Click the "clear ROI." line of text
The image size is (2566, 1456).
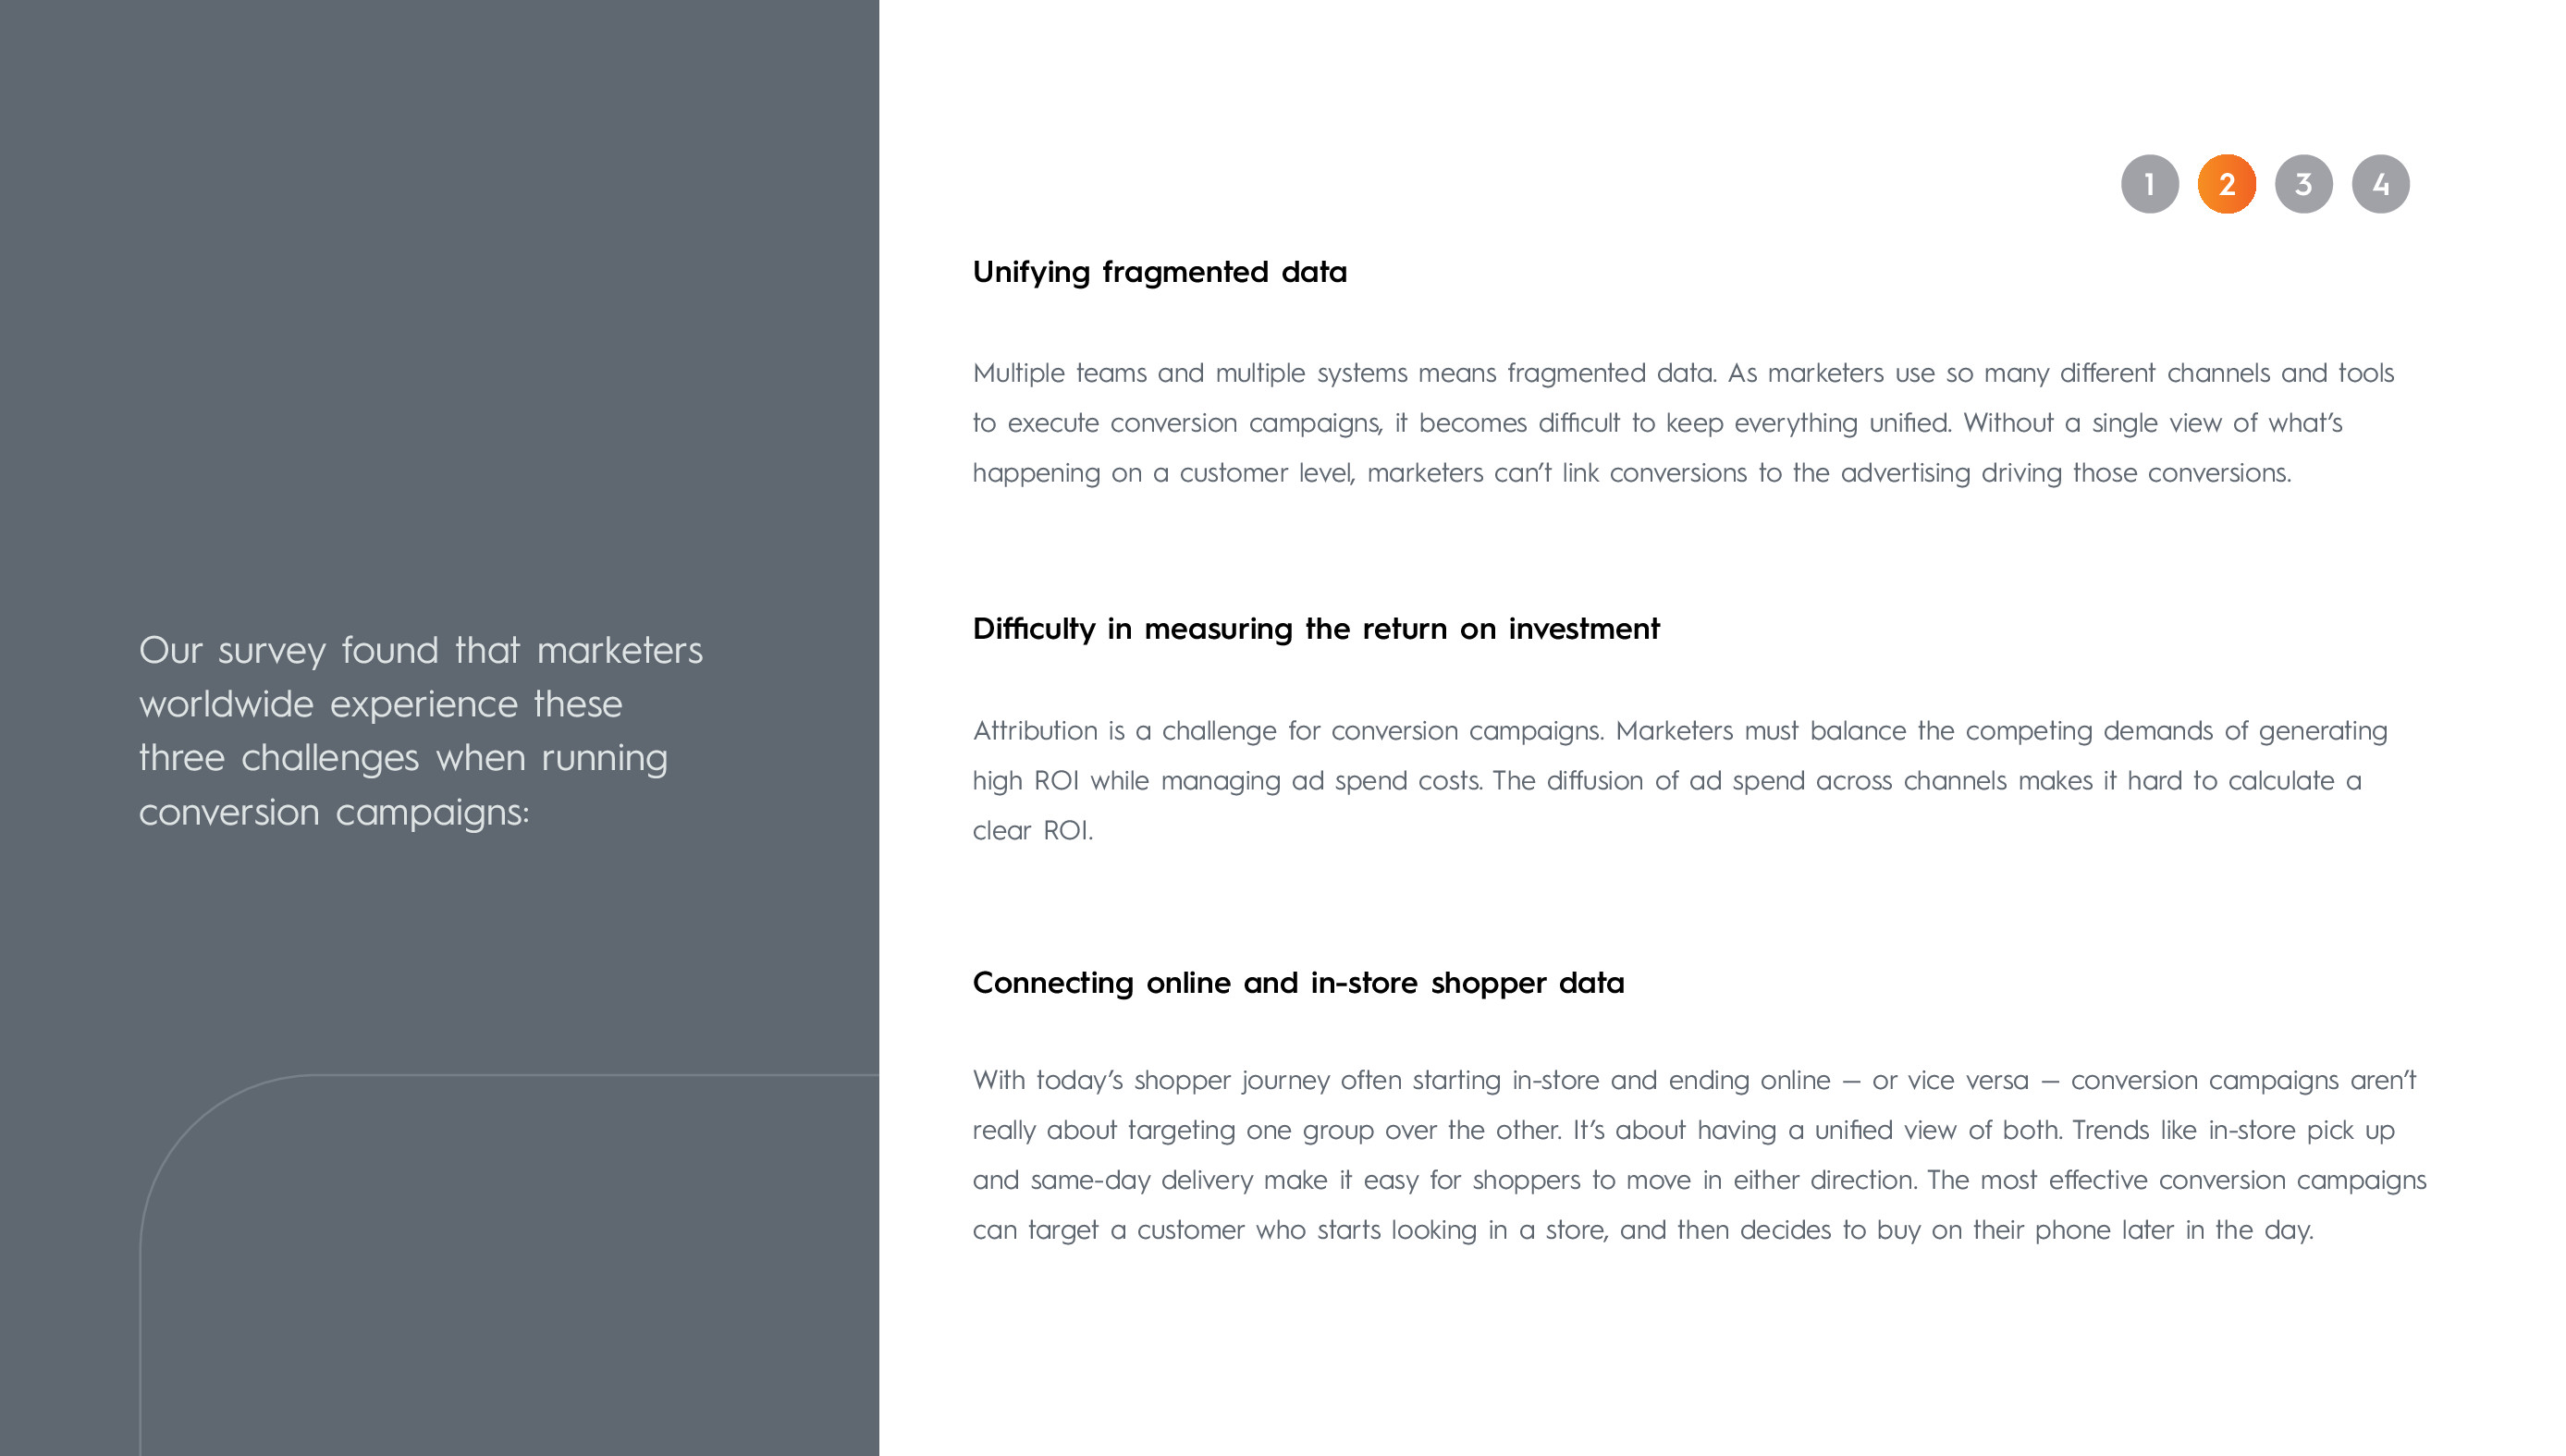point(1032,831)
